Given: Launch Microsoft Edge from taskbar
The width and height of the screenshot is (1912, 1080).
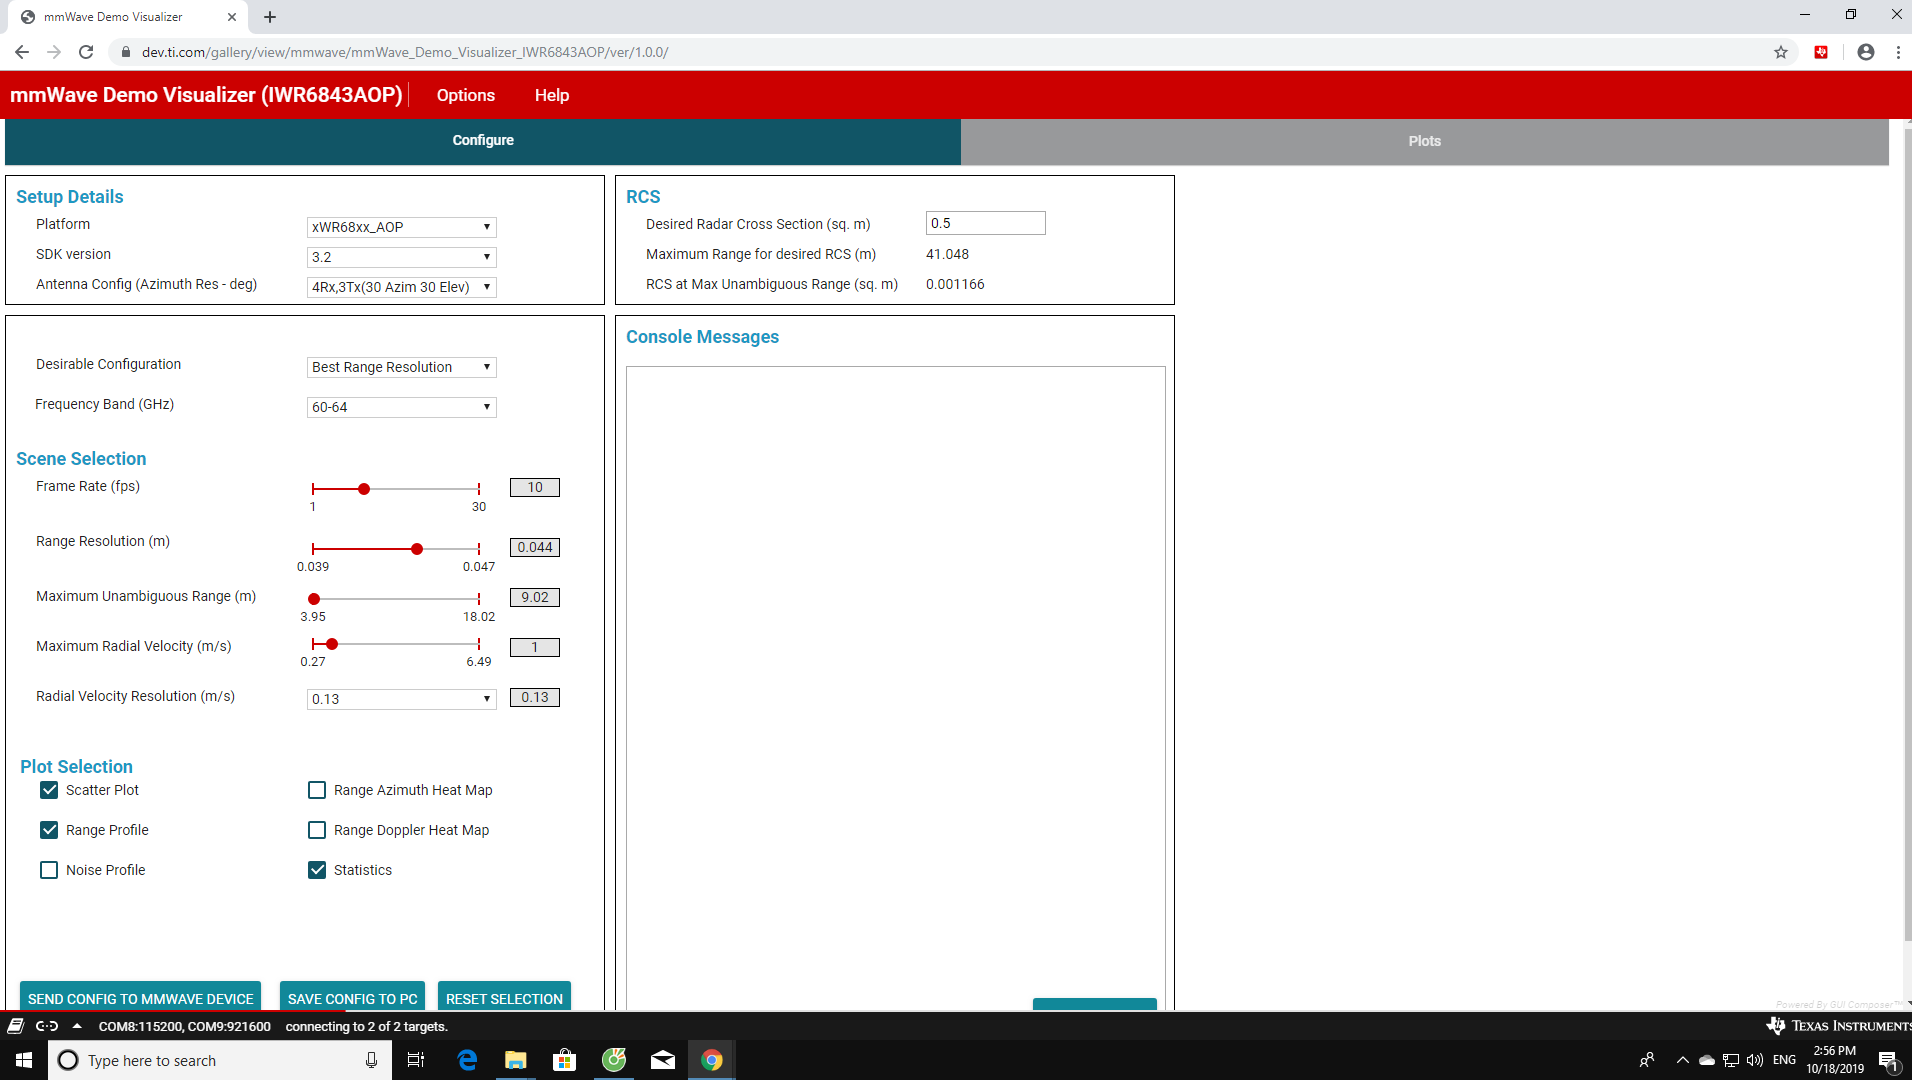Looking at the screenshot, I should click(x=467, y=1060).
